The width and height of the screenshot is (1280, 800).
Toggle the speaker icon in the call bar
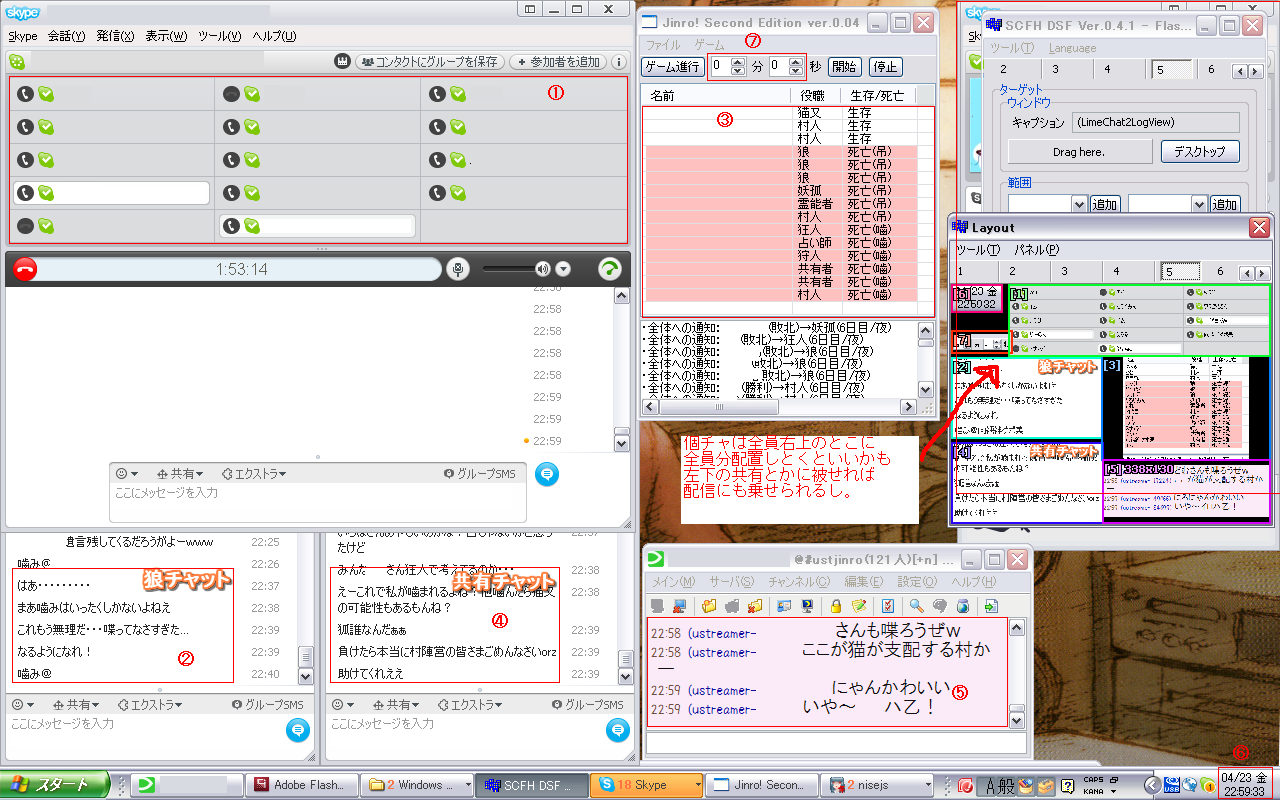[x=542, y=269]
